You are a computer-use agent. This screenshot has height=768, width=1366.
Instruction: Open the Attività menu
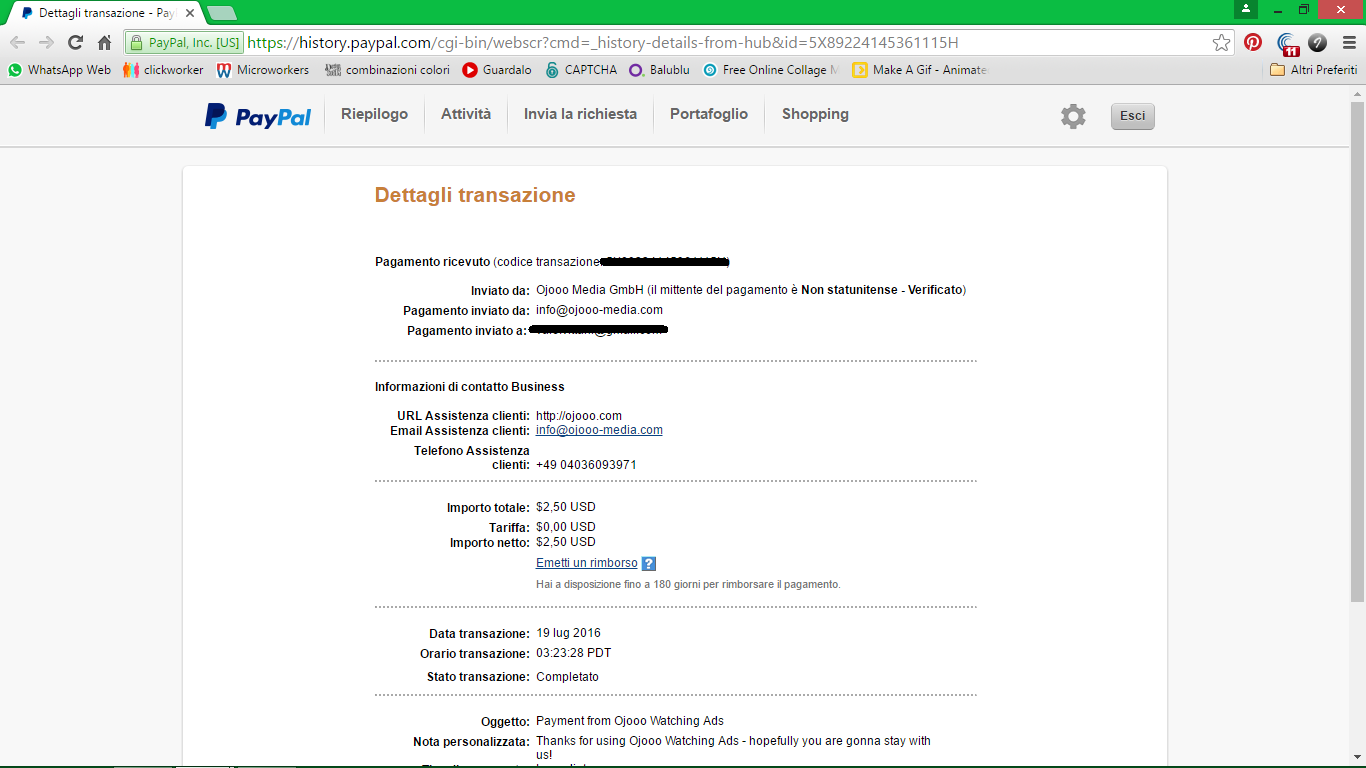(x=466, y=114)
